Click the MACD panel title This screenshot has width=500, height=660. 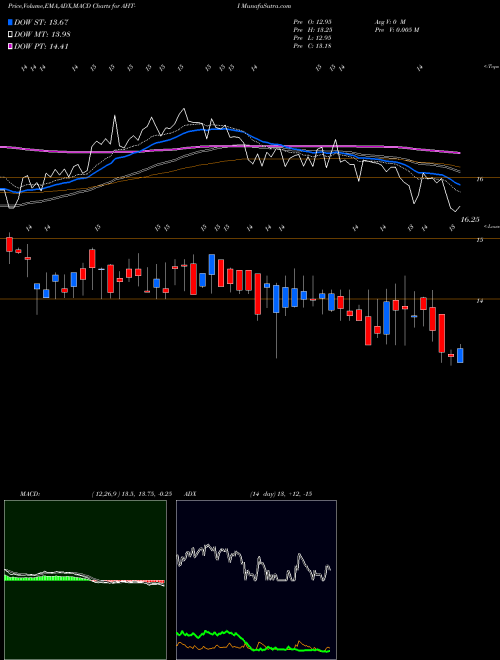tap(30, 494)
